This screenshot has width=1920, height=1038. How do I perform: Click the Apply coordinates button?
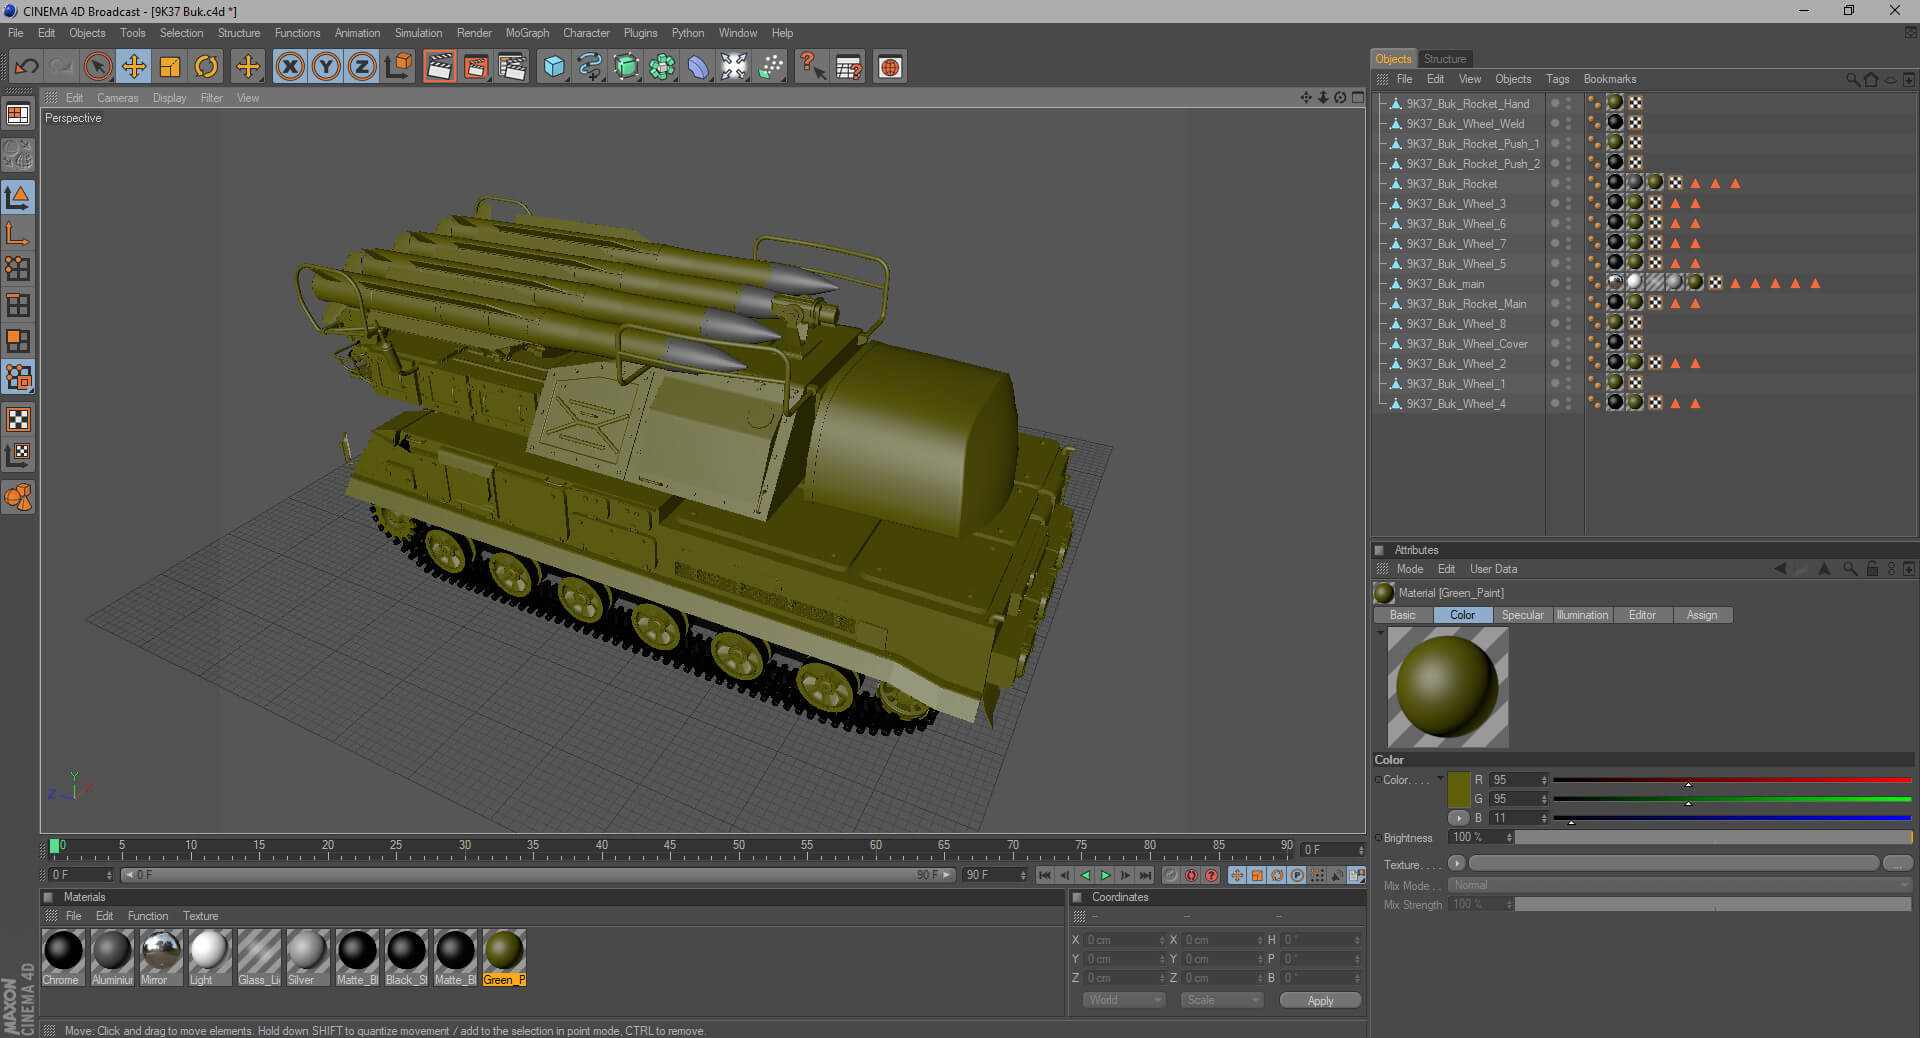[x=1320, y=1001]
